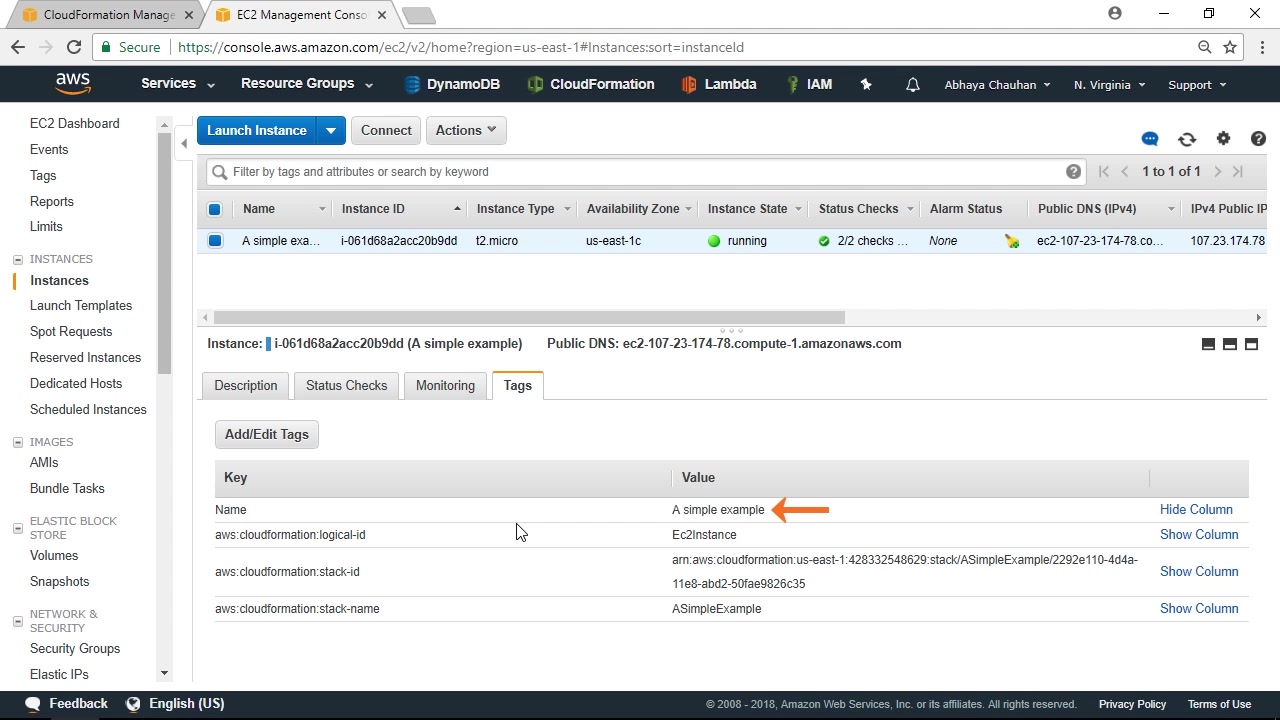
Task: Open the chat feedback bubble icon
Action: 1150,139
